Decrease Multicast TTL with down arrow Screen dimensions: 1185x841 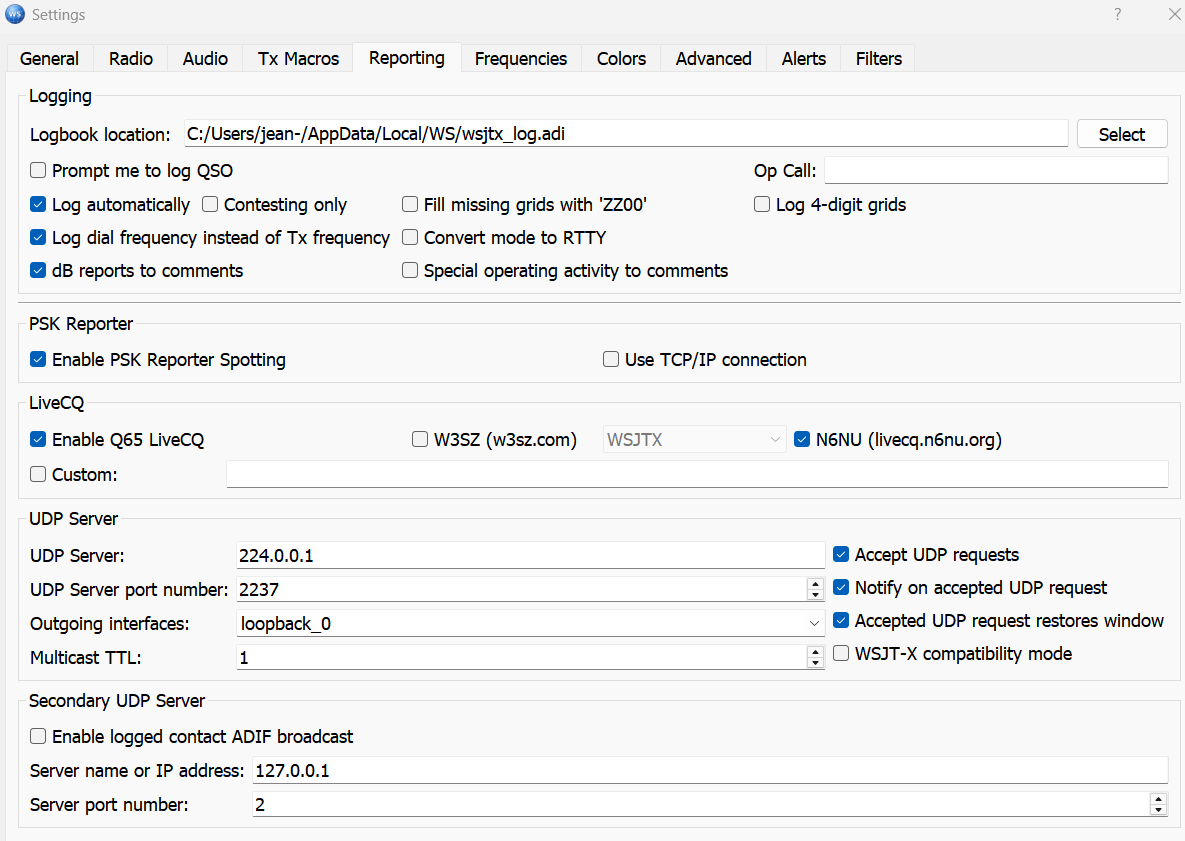pyautogui.click(x=815, y=663)
